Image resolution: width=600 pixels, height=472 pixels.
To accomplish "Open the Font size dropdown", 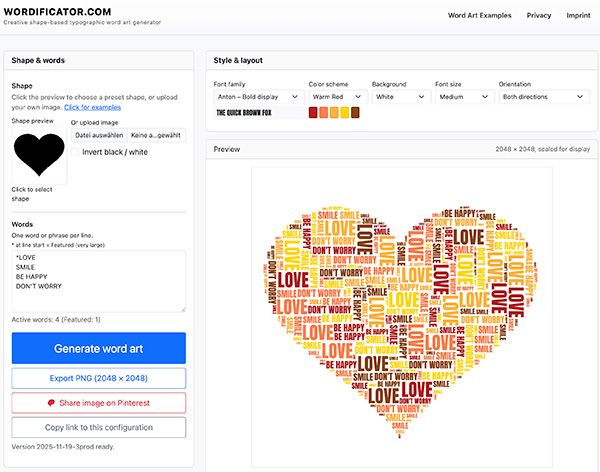I will 465,97.
